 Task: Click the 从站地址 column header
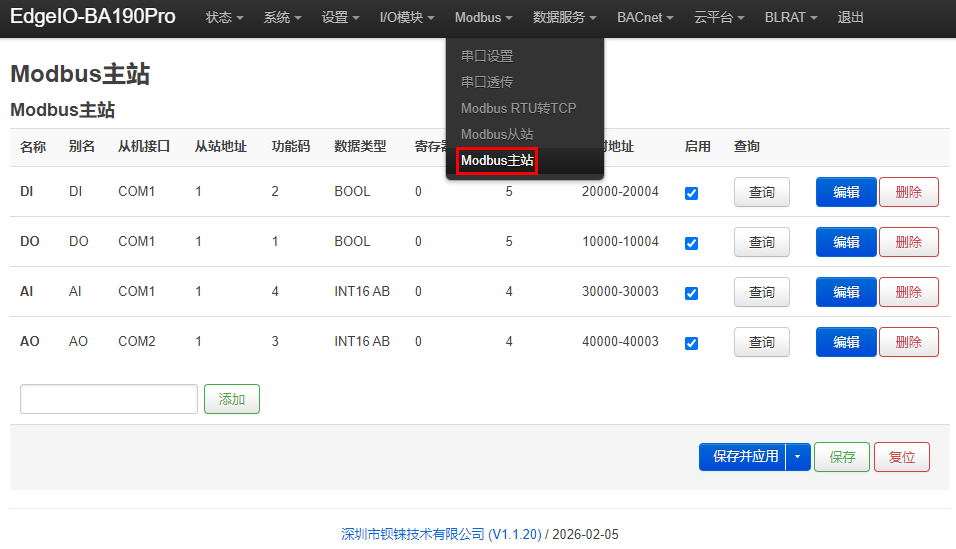[221, 146]
